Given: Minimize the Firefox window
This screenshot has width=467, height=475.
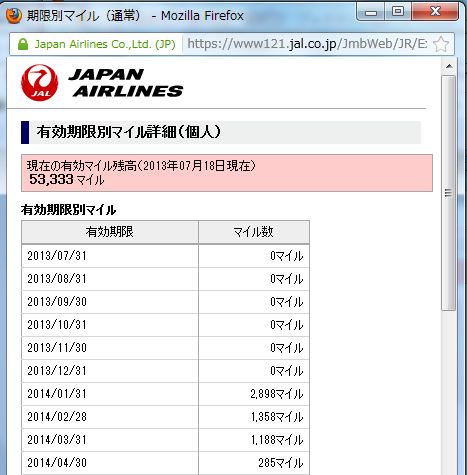Looking at the screenshot, I should (371, 13).
